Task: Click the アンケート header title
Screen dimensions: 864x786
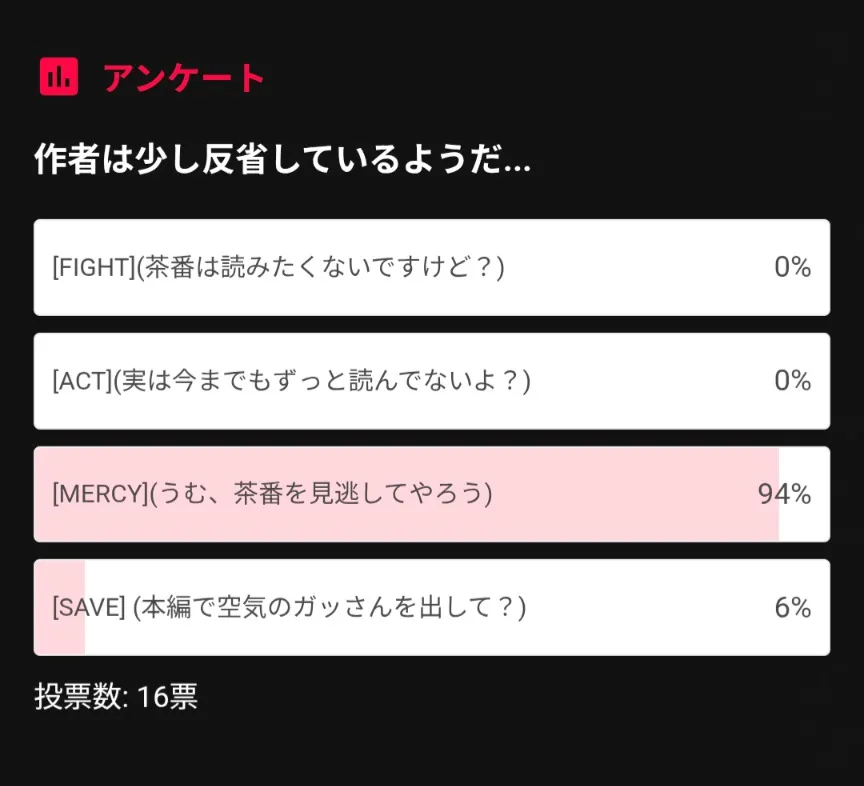Action: tap(184, 78)
